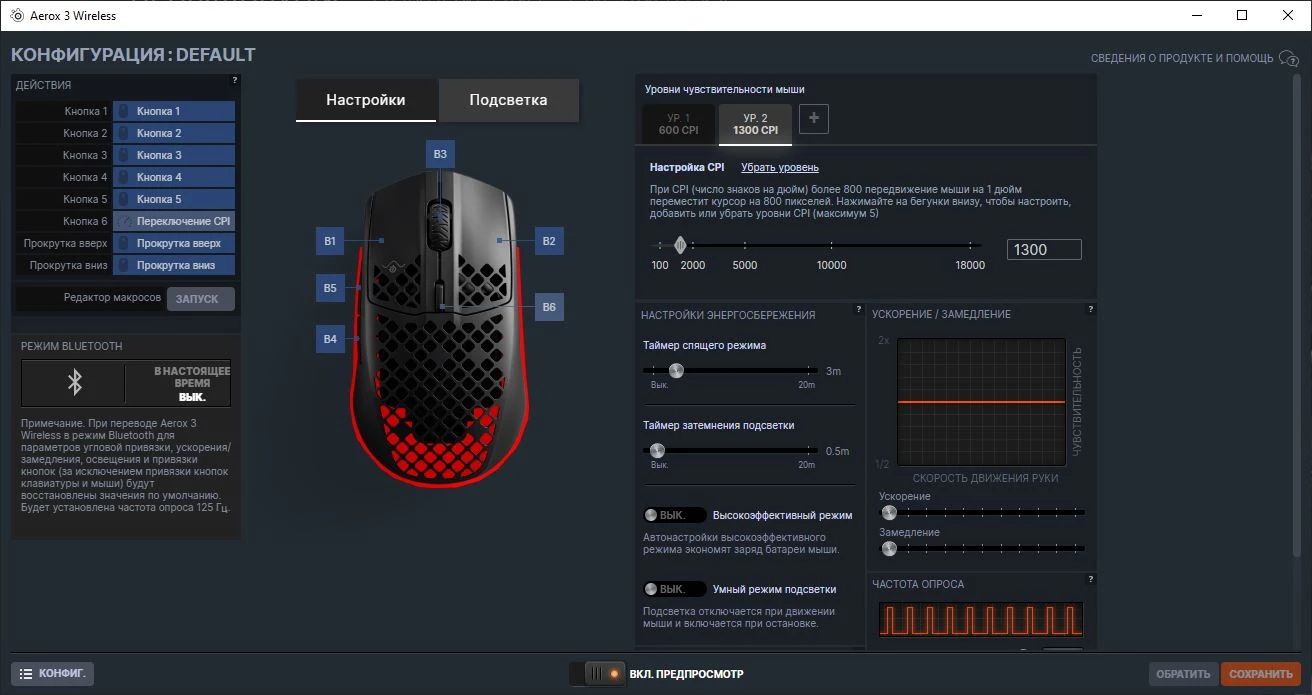The width and height of the screenshot is (1312, 695).
Task: Toggle Высокоэффективный режим switch
Action: point(675,515)
